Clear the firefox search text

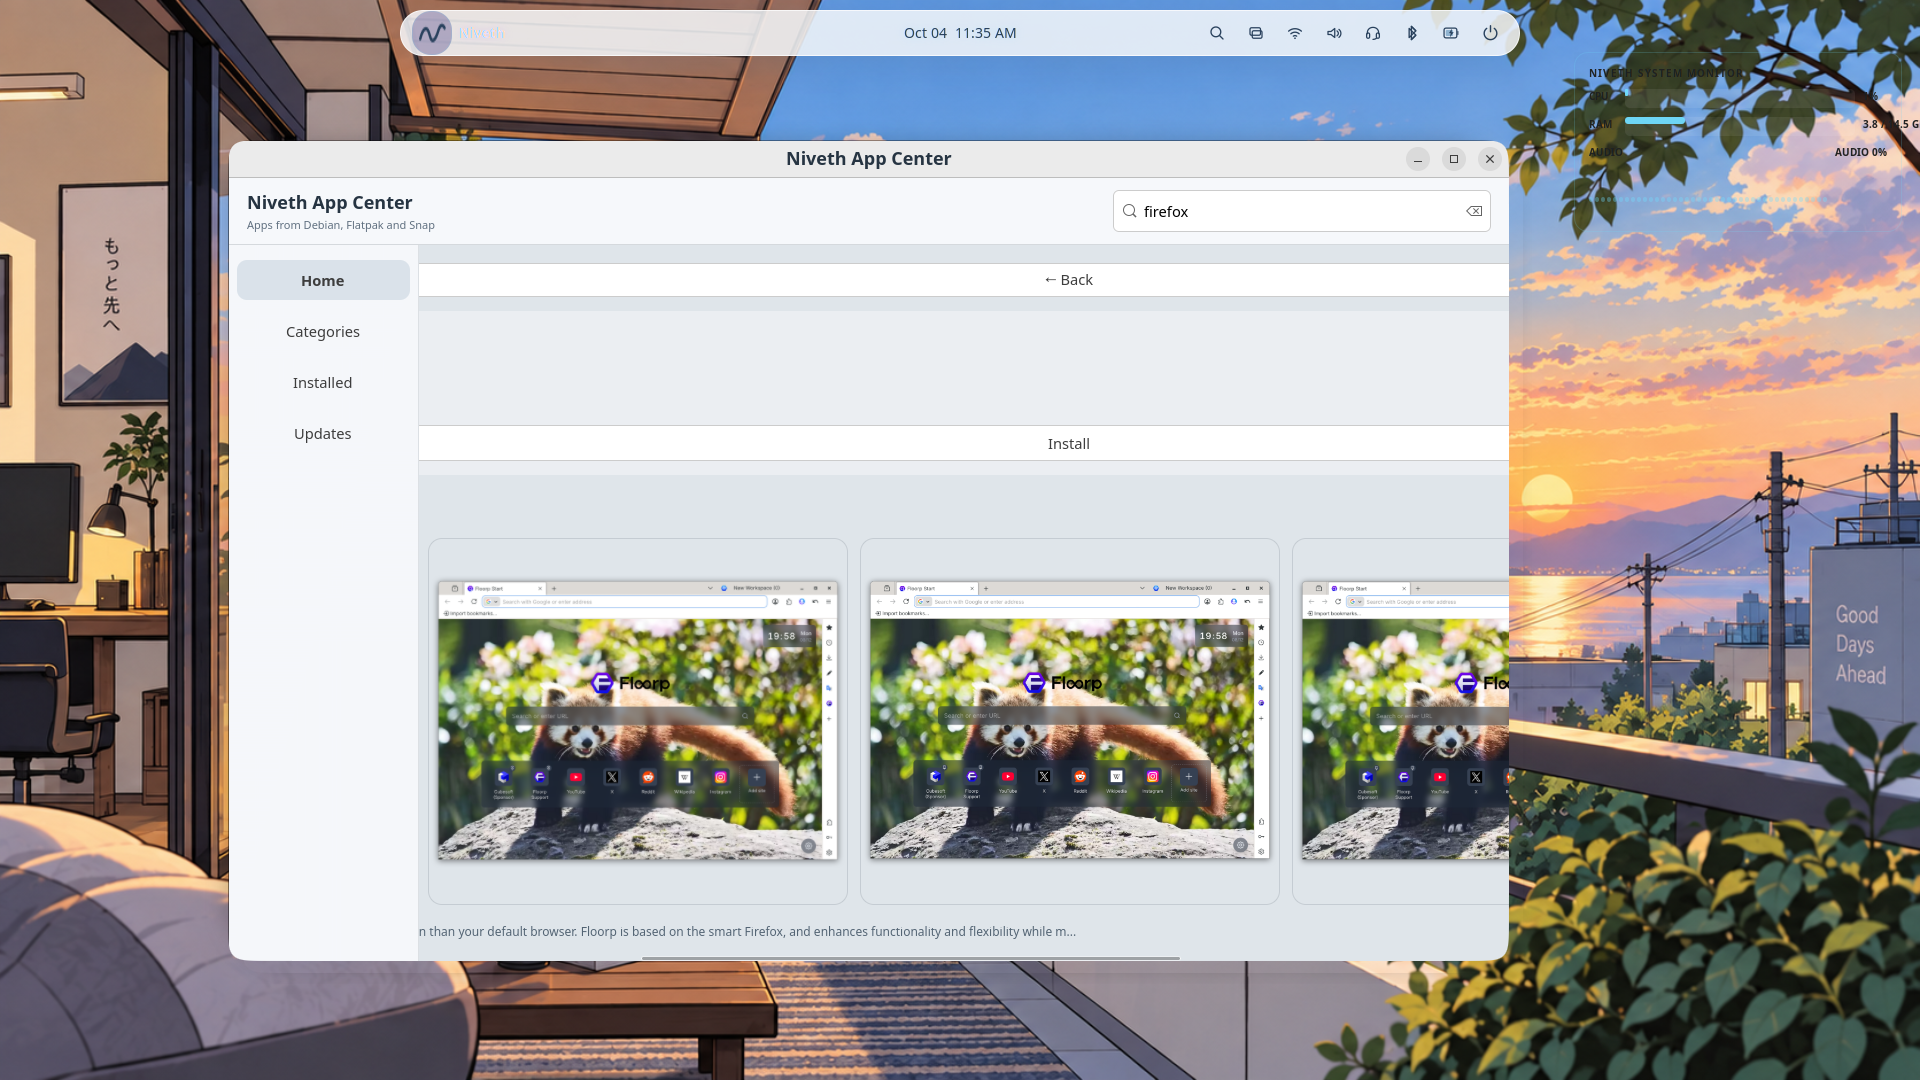pos(1474,211)
